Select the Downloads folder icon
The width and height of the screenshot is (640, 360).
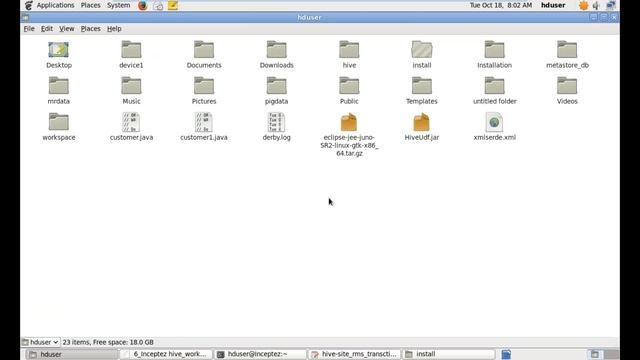click(276, 50)
